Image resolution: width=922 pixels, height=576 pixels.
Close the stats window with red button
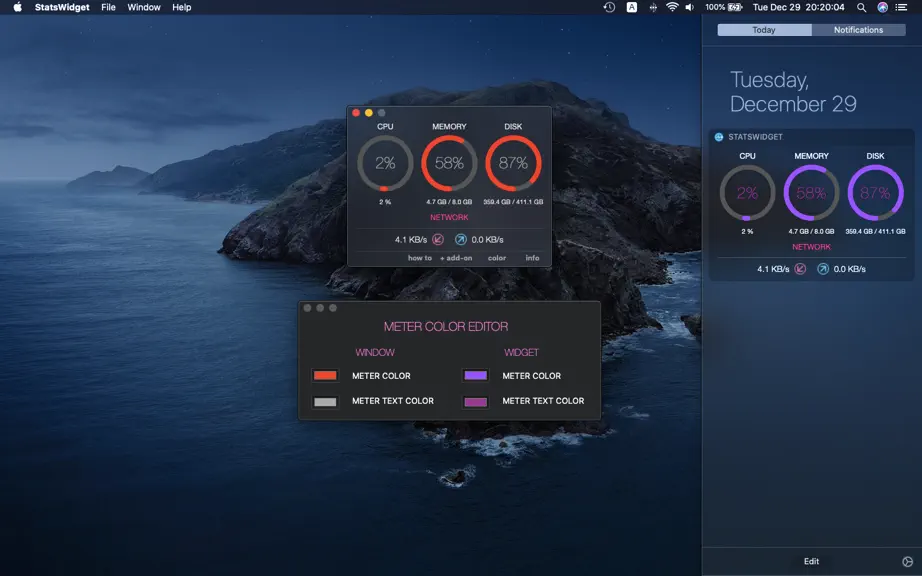(356, 113)
